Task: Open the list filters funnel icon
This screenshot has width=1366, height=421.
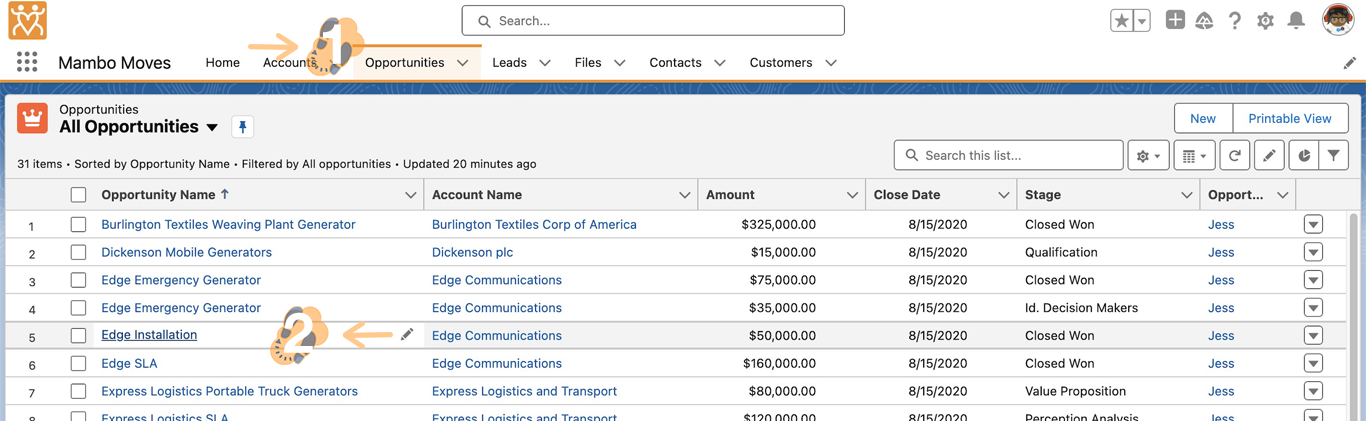Action: tap(1334, 156)
